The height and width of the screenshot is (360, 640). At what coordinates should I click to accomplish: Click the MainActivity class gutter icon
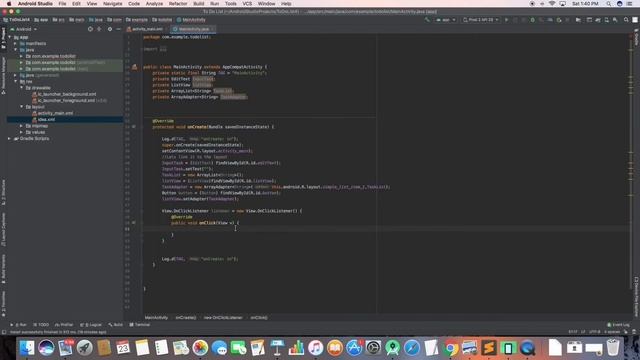click(134, 67)
